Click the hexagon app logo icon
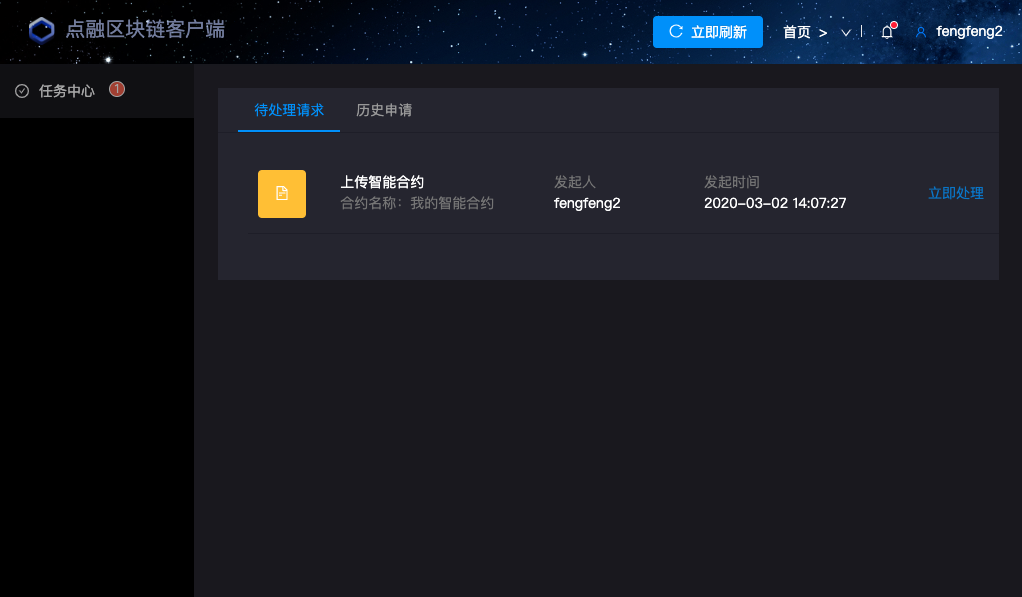This screenshot has height=597, width=1022. (x=42, y=29)
